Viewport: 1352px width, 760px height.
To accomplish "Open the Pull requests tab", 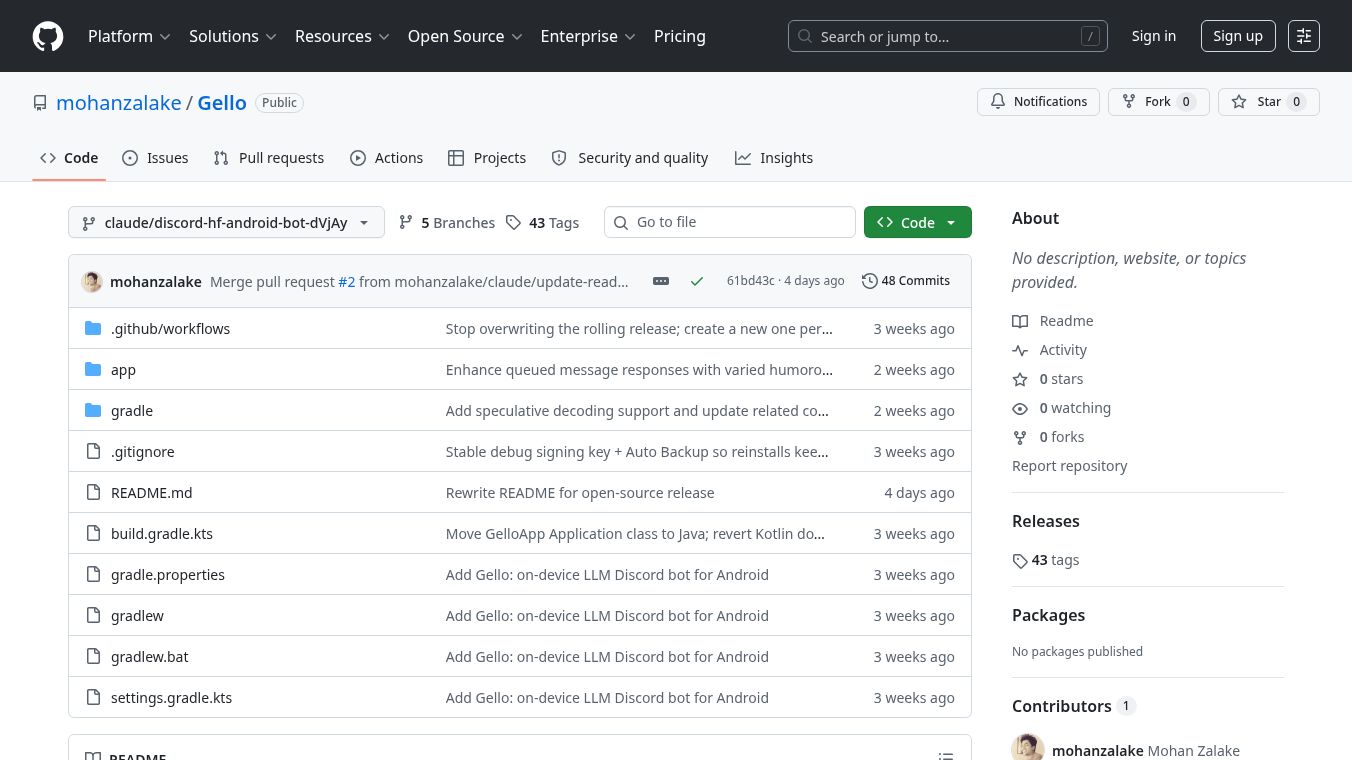I will 269,158.
